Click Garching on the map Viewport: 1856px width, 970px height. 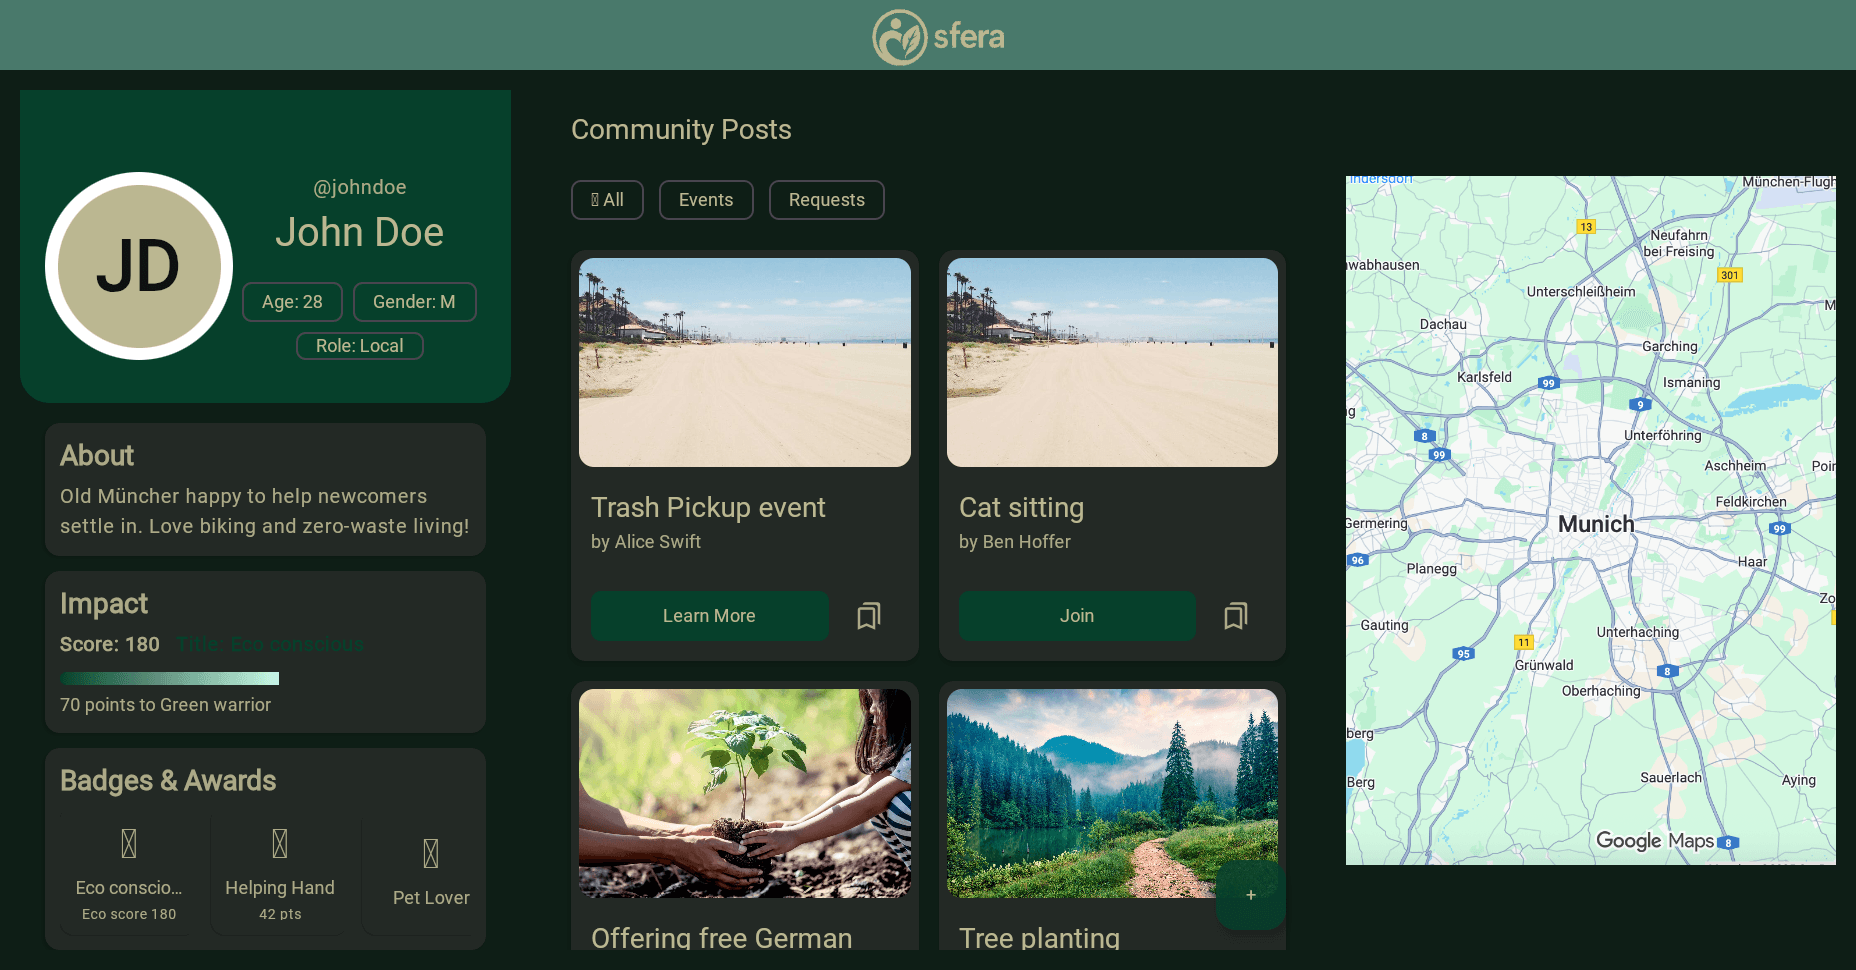coord(1670,346)
